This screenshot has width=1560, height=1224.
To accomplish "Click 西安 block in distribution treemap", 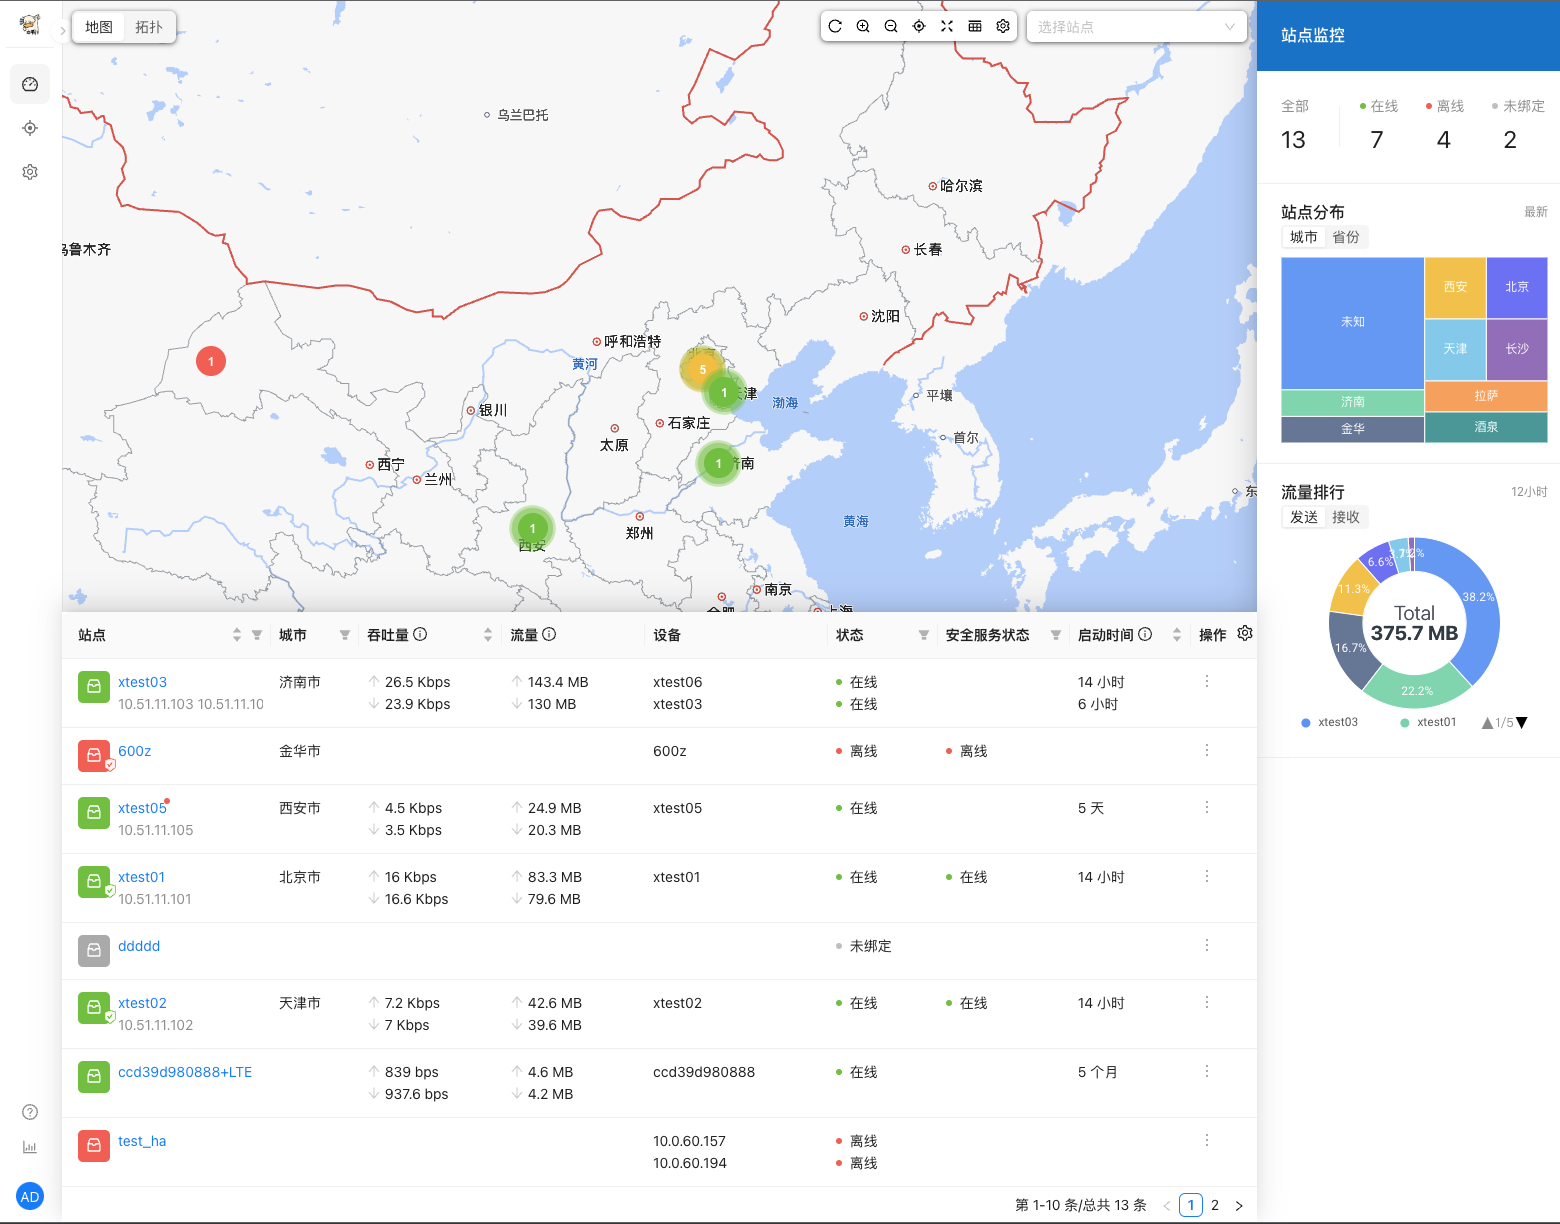I will point(1455,287).
